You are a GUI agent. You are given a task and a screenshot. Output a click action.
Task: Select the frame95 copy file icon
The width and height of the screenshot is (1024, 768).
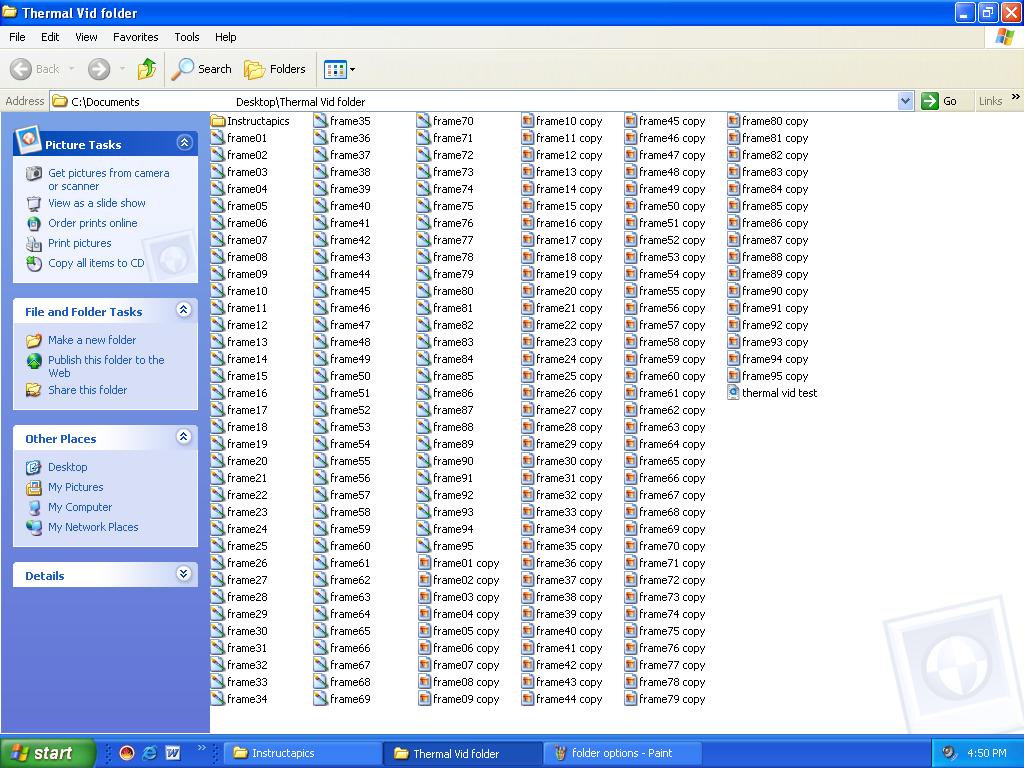click(733, 376)
